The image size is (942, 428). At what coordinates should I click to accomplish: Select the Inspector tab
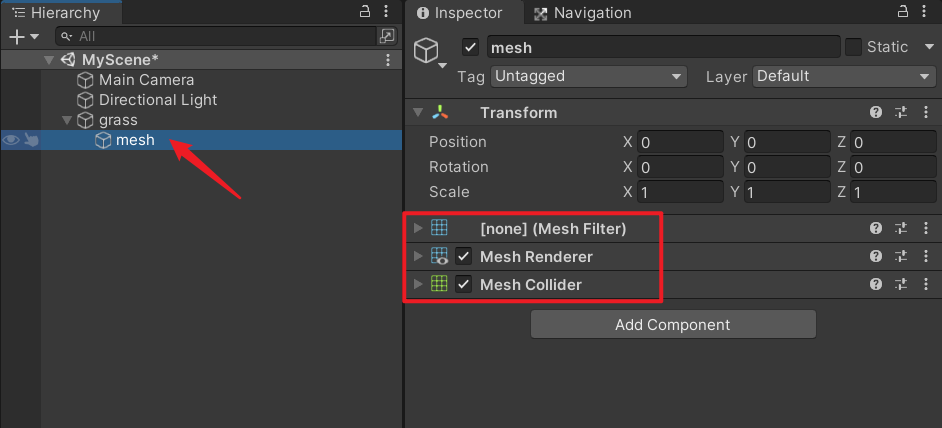coord(458,13)
